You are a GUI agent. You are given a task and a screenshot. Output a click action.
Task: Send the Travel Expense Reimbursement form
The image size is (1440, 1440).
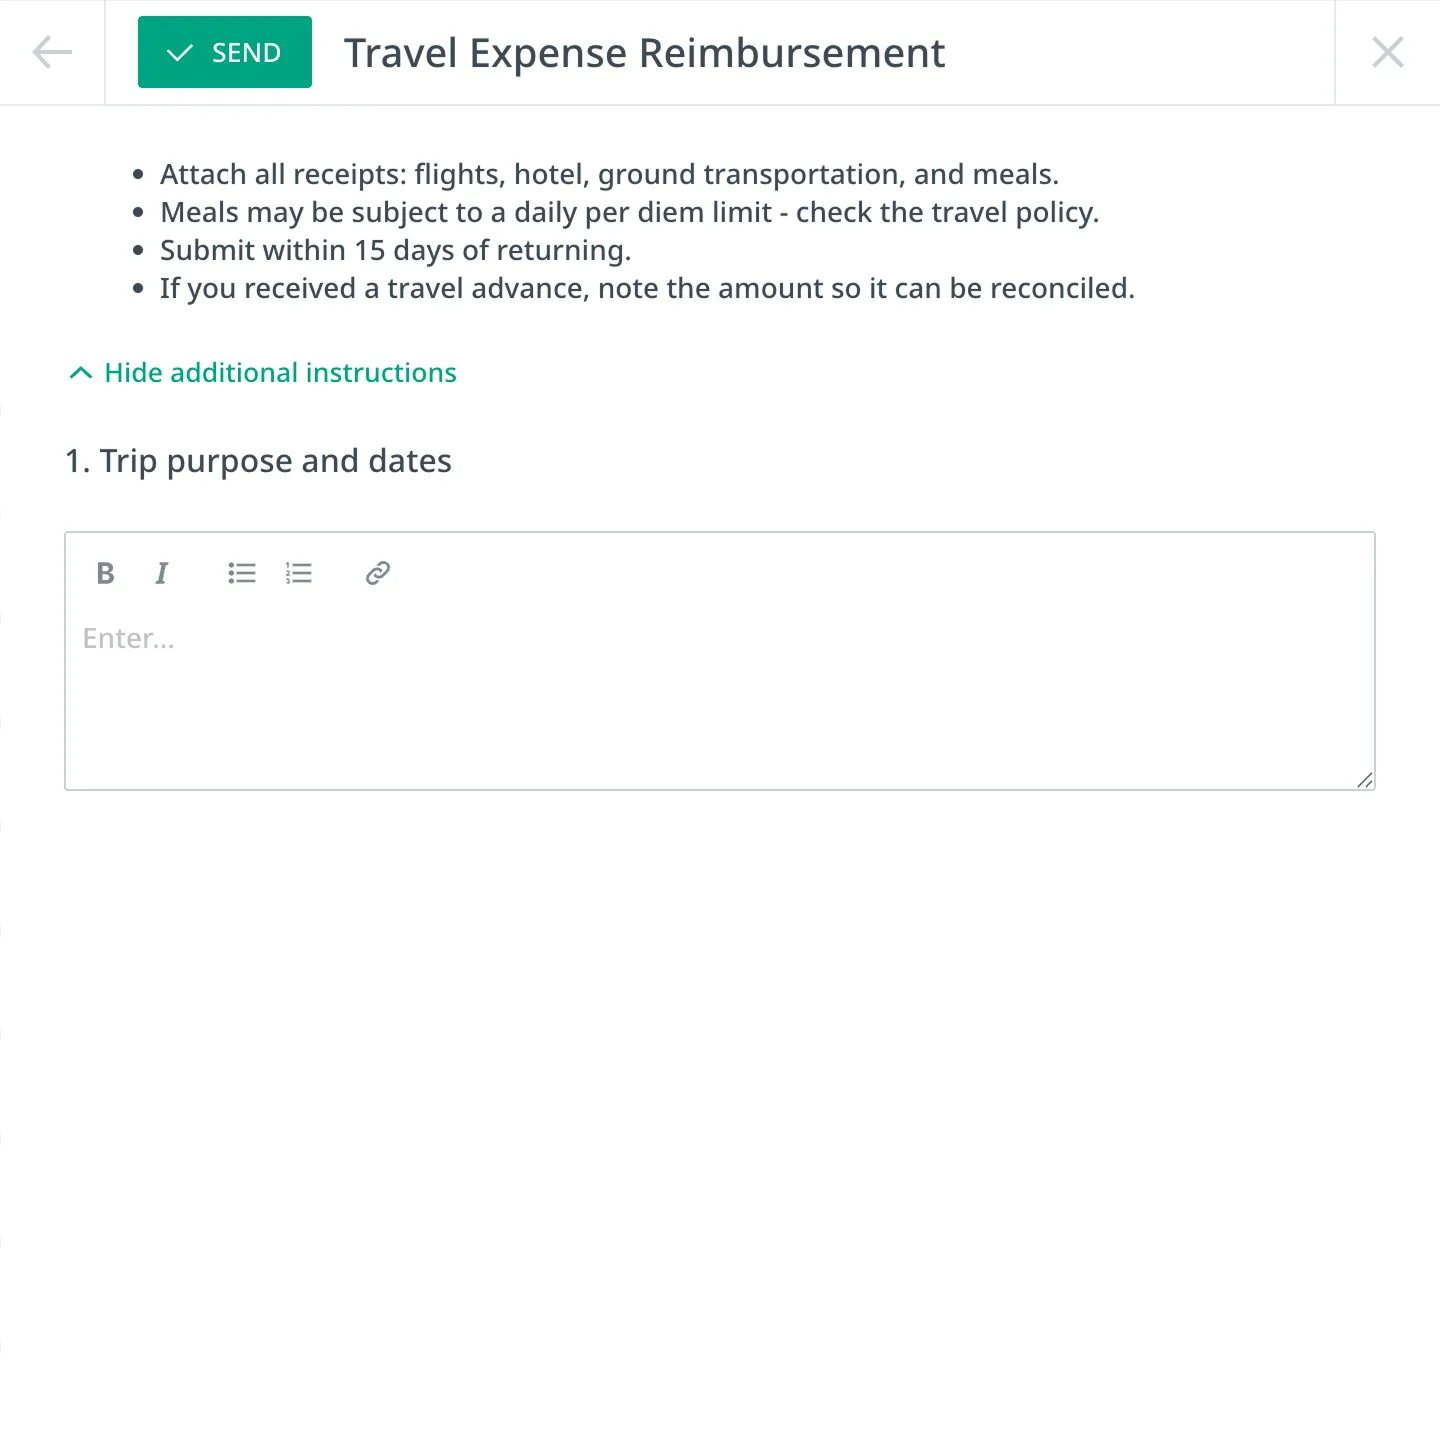[x=225, y=52]
